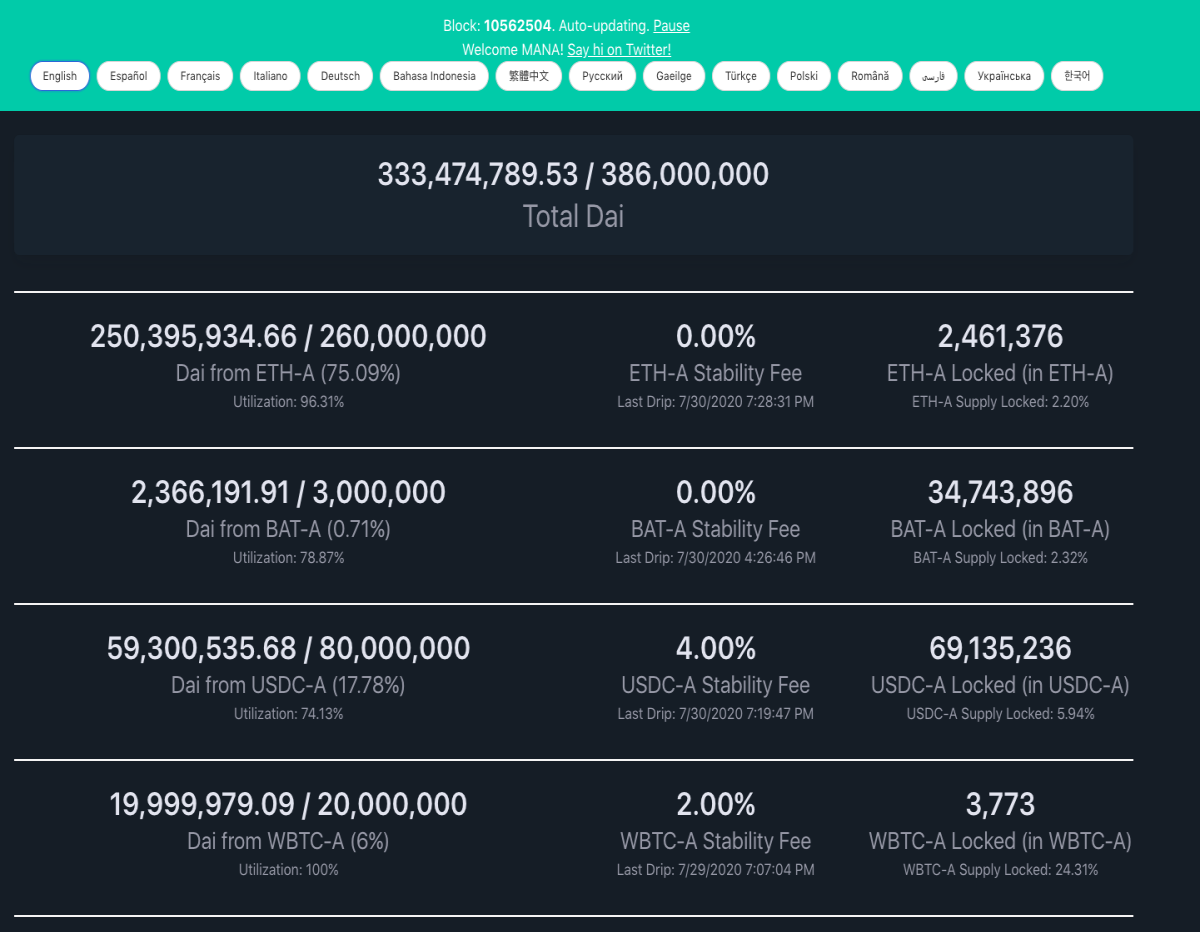1200x932 pixels.
Task: Select the 한국어 language button
Action: pyautogui.click(x=1077, y=76)
